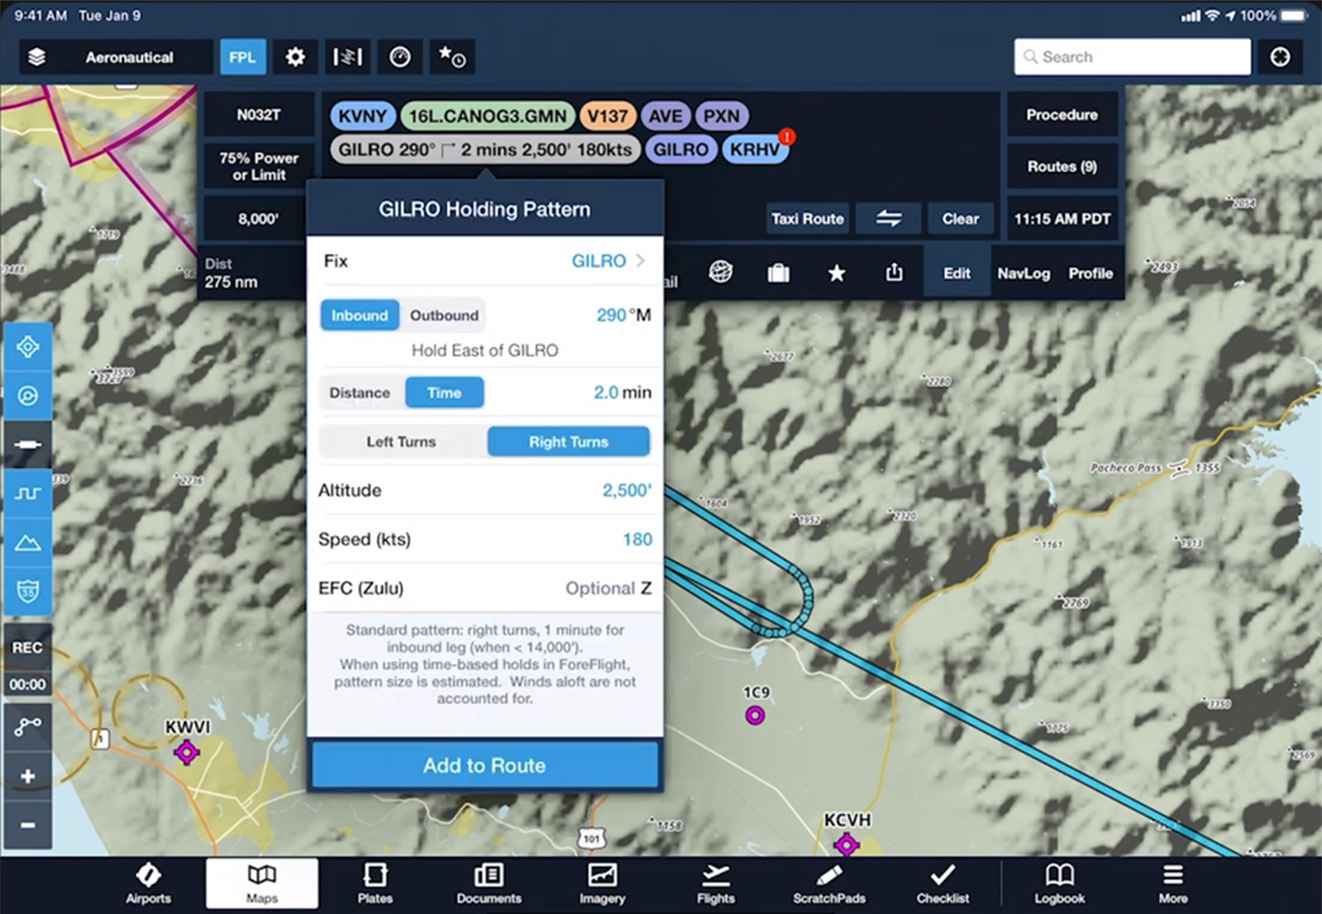Screen dimensions: 1322x914
Task: Click the Search field
Action: coord(1132,57)
